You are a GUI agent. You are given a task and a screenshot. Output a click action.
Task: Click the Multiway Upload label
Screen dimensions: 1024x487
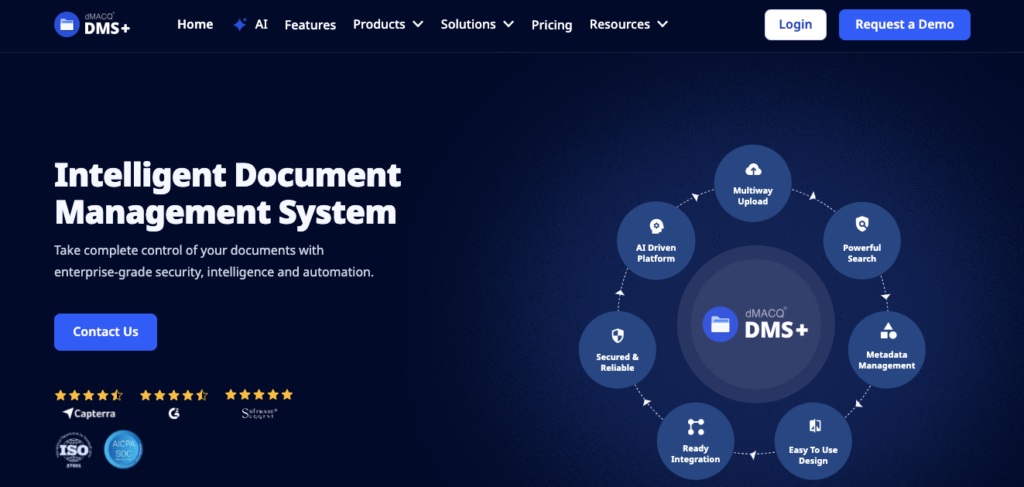[753, 196]
